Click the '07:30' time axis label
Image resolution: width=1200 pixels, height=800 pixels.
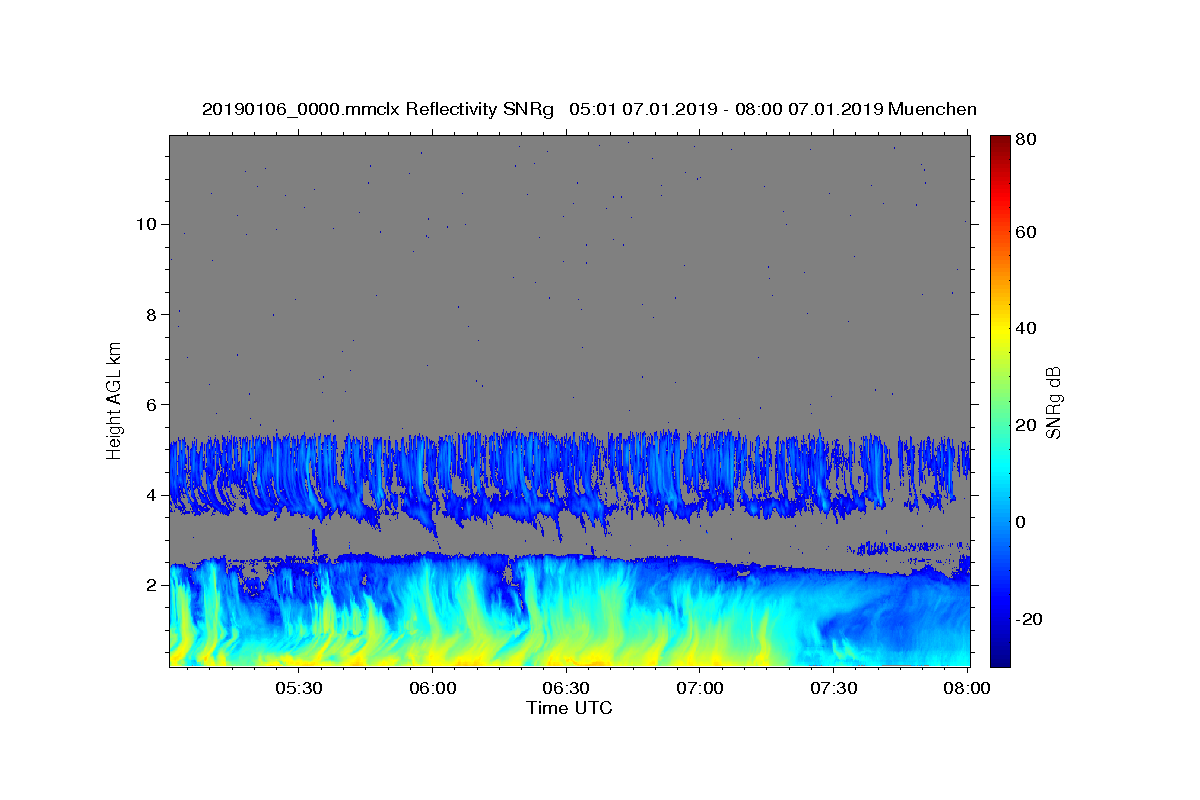[x=834, y=689]
